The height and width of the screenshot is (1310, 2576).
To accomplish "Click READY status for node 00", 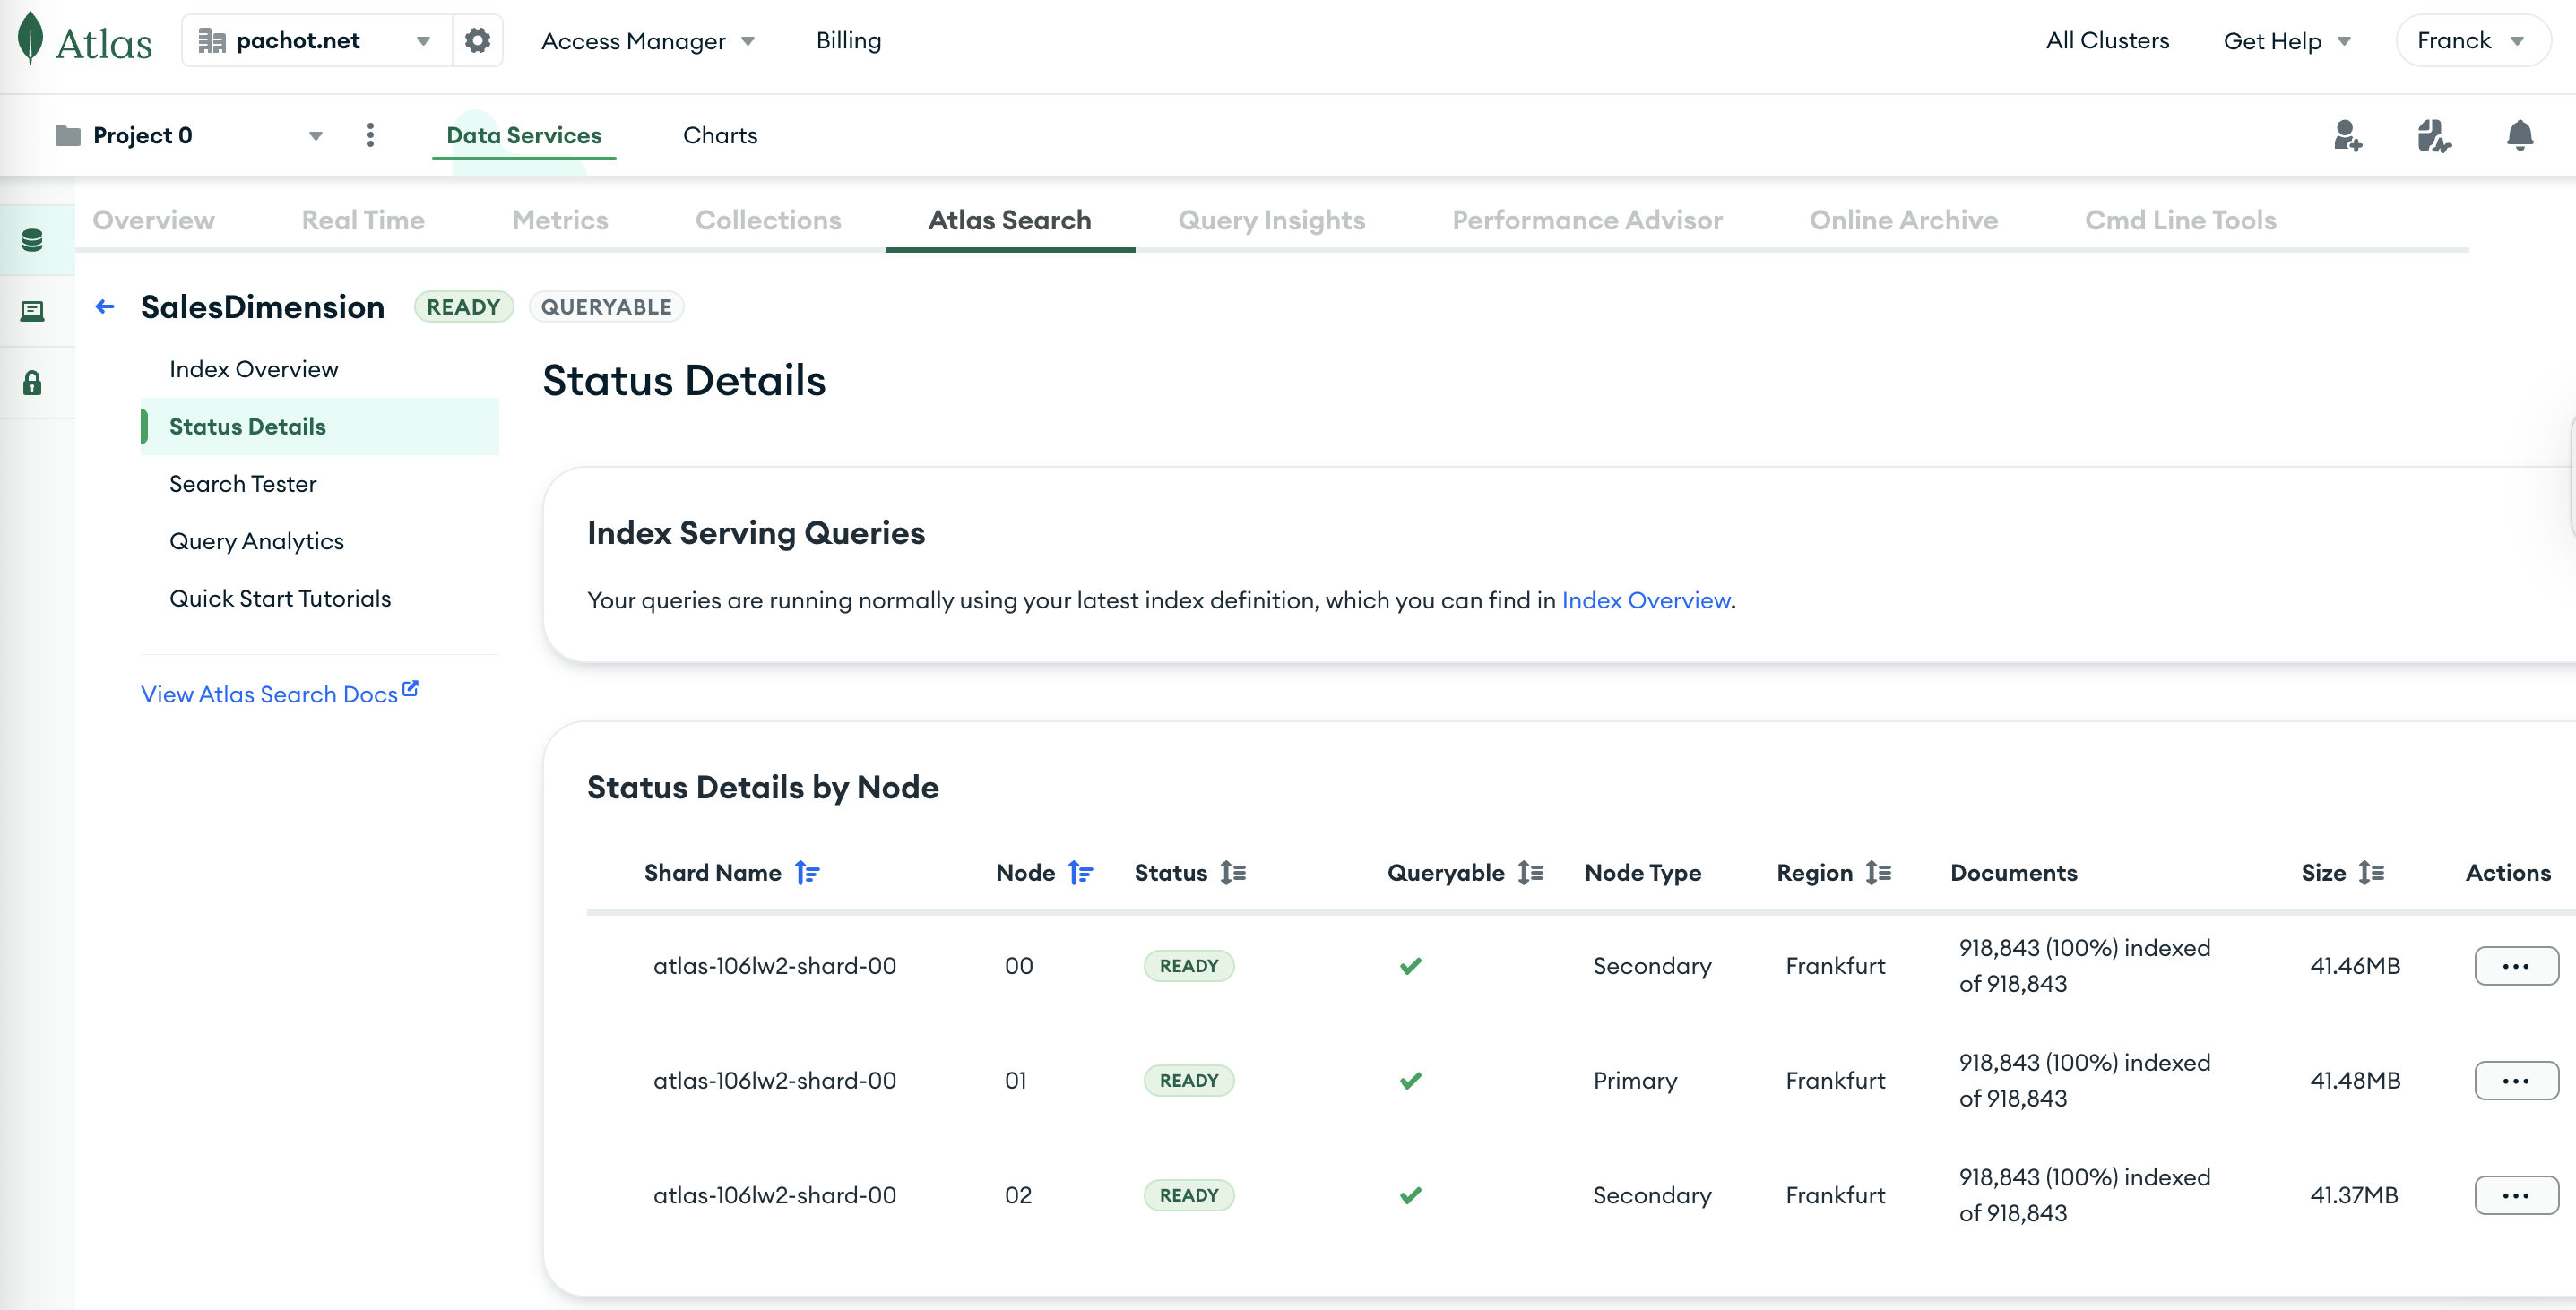I will tap(1189, 966).
